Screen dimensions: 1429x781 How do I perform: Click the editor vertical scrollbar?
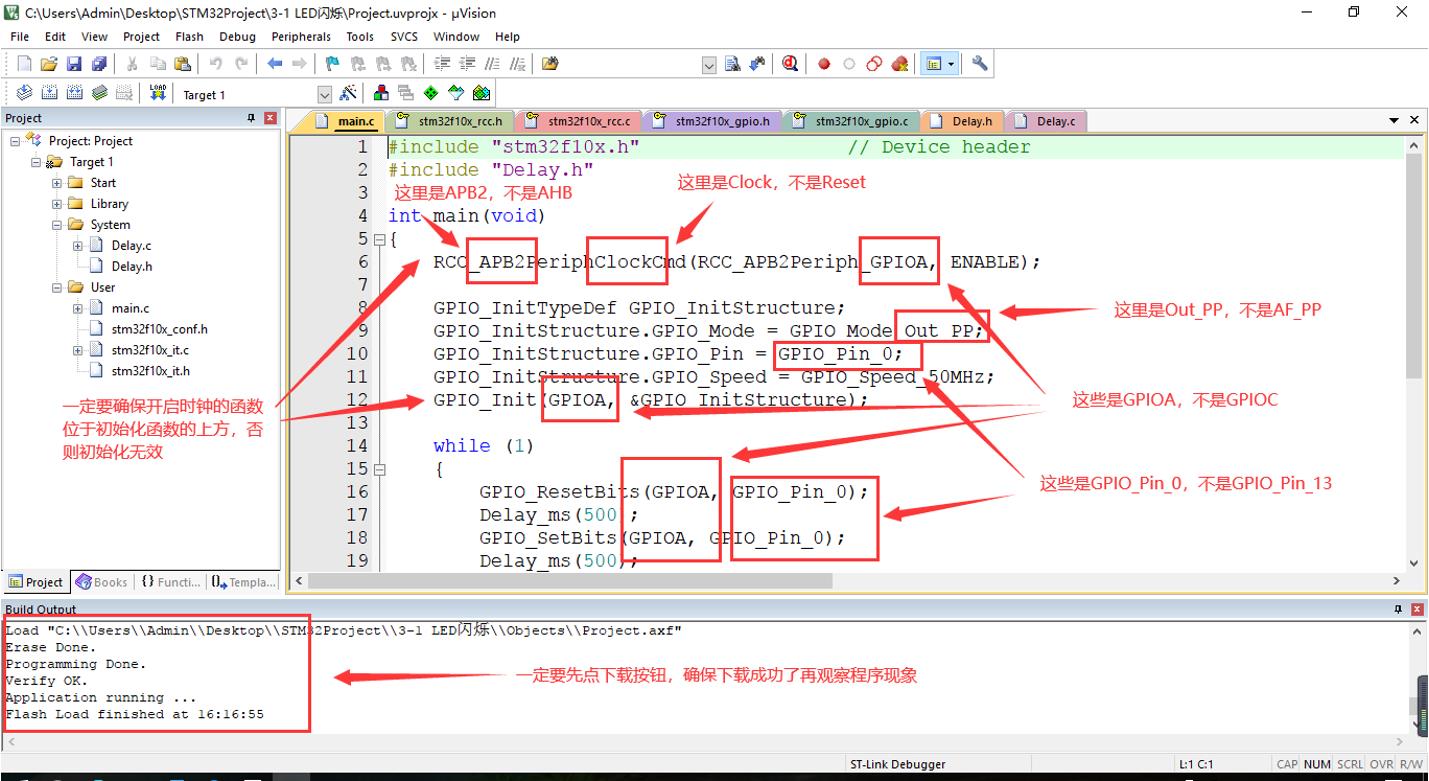[1413, 354]
